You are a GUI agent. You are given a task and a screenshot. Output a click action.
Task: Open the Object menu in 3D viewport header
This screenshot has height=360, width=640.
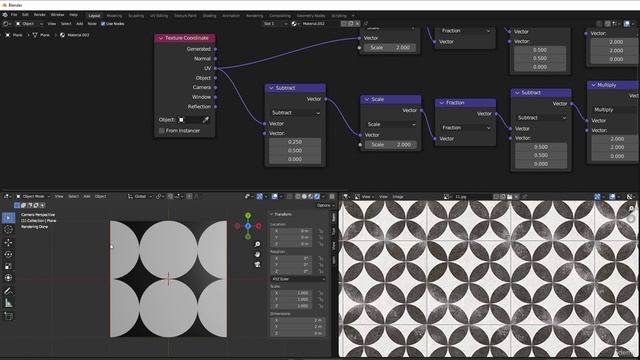click(100, 196)
